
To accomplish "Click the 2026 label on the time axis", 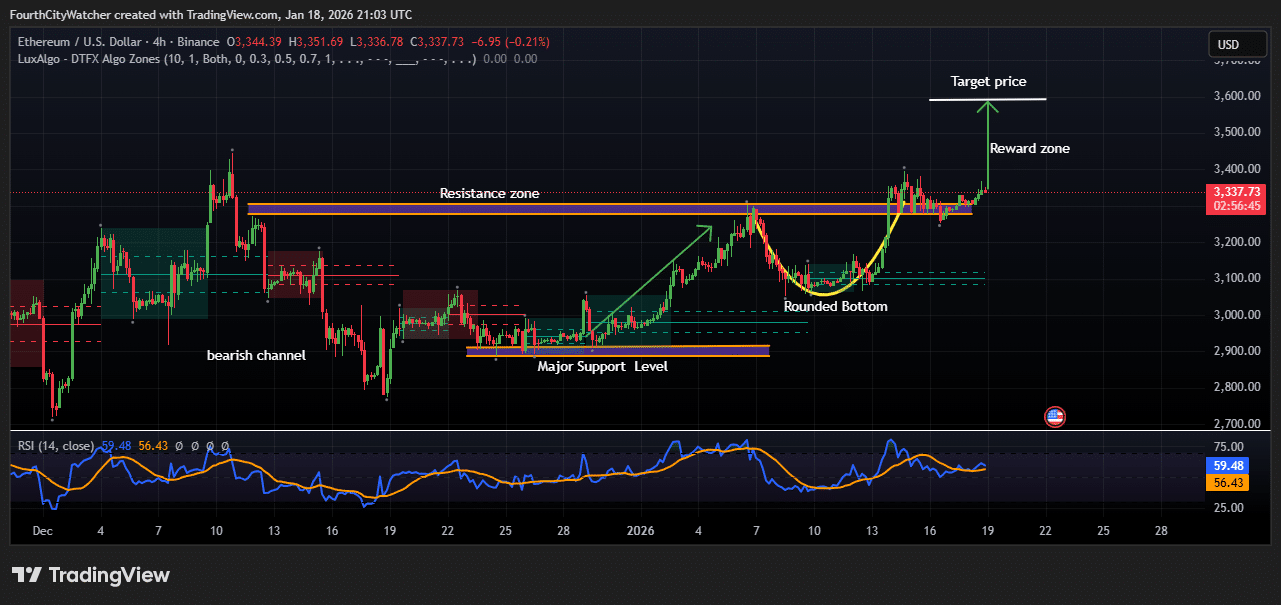I will pos(640,531).
